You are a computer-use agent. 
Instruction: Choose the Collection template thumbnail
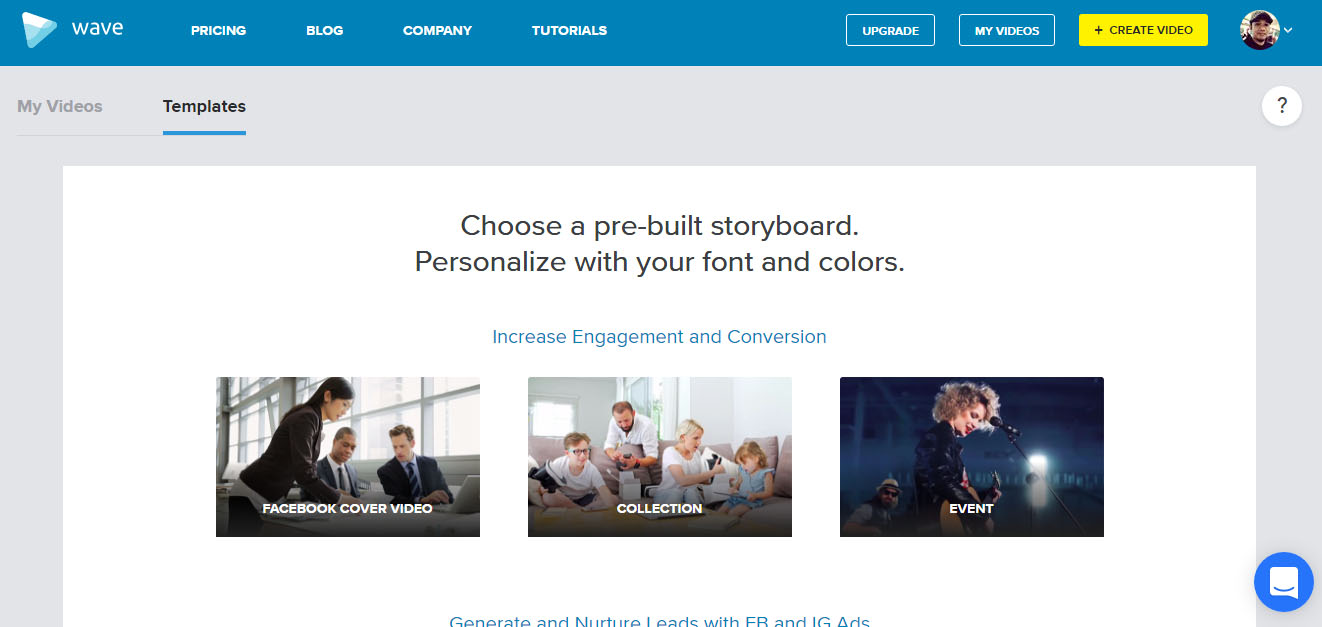point(660,457)
